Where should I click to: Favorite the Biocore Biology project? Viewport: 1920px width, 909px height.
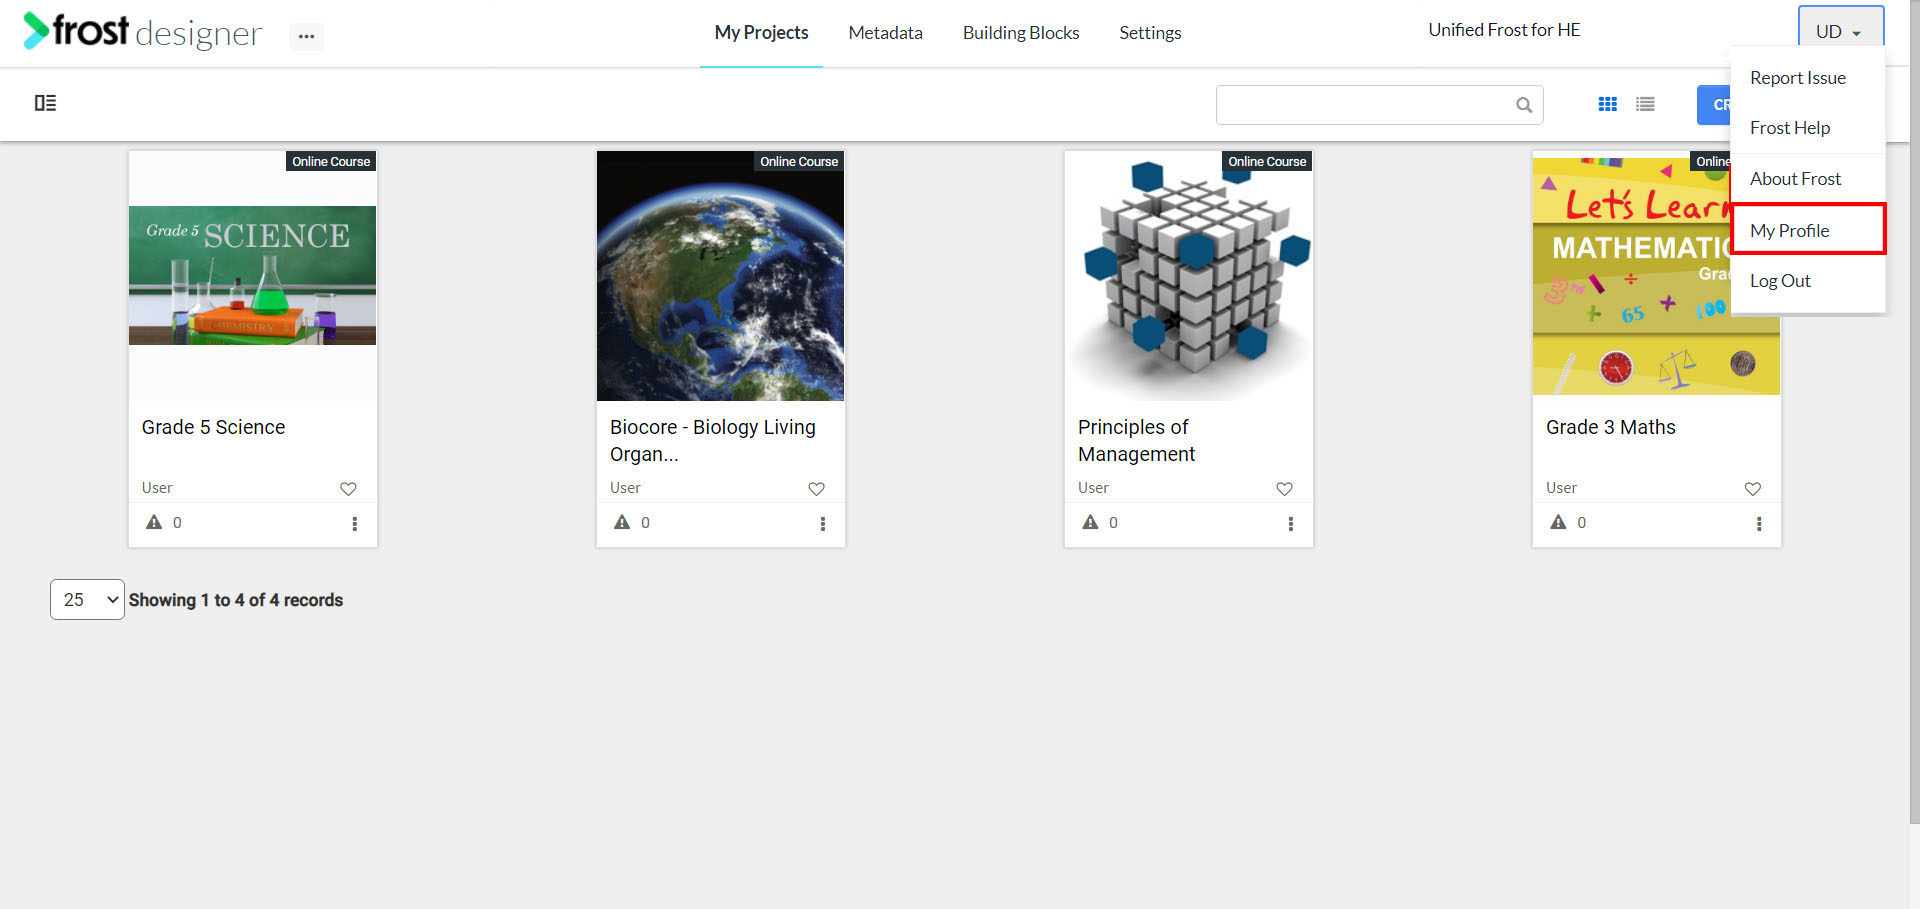(816, 489)
